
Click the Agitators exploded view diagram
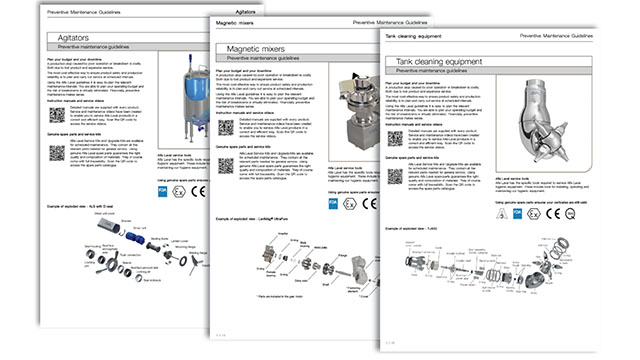(x=146, y=248)
